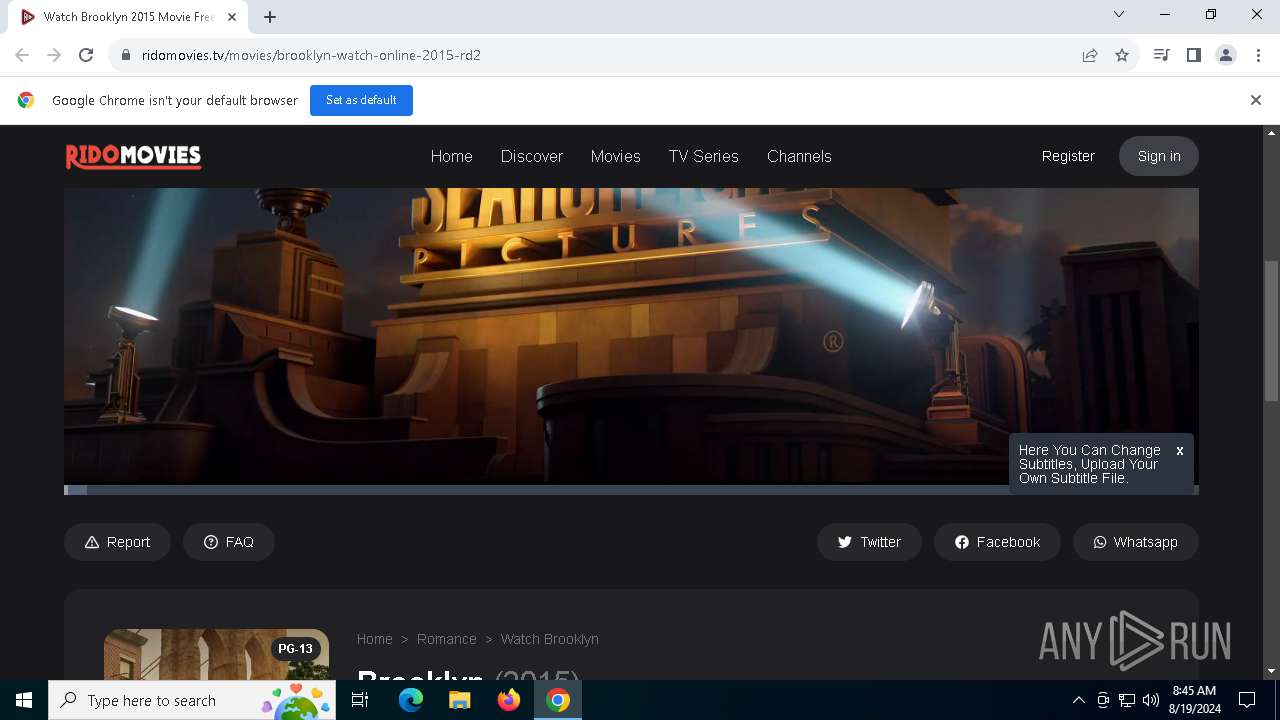This screenshot has height=720, width=1280.
Task: Launch Microsoft Edge from taskbar
Action: pyautogui.click(x=411, y=700)
